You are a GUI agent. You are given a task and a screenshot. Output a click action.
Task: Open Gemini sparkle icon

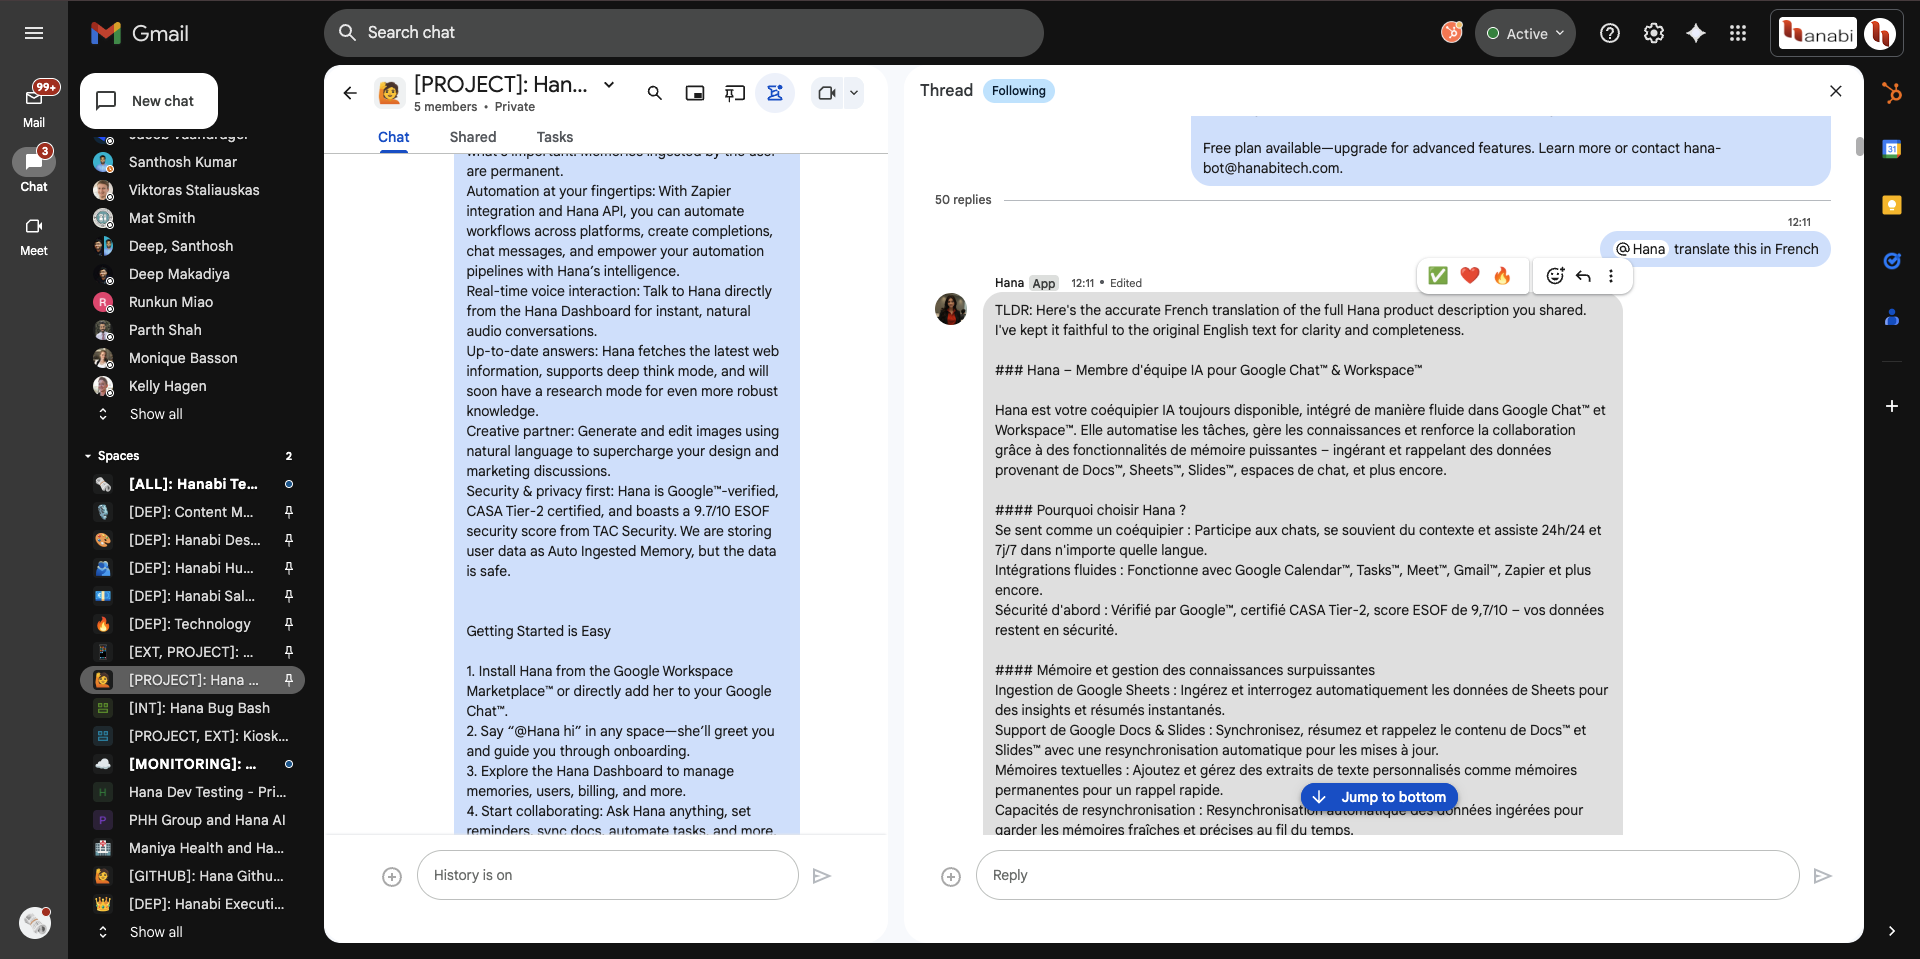point(1696,33)
